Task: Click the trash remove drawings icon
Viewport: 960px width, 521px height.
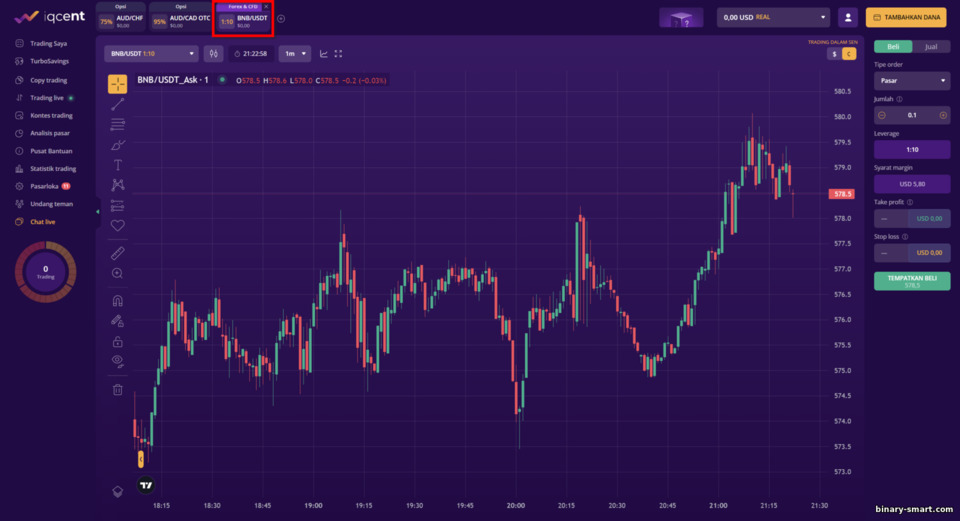Action: tap(118, 389)
